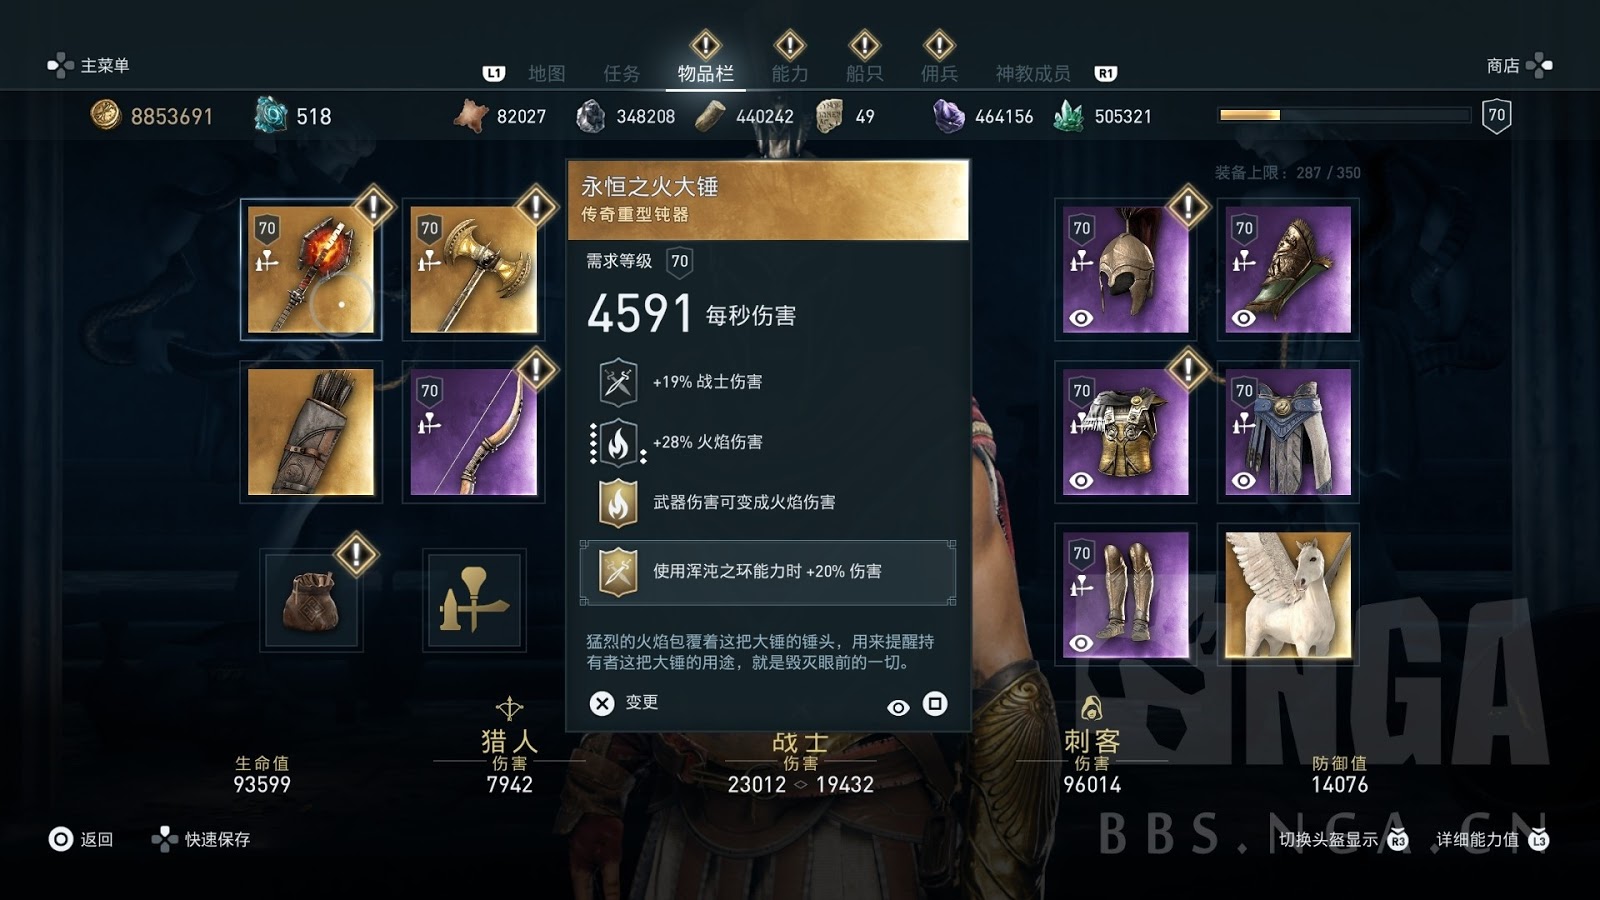
Task: Toggle eye icon on bracer slot
Action: tap(1243, 318)
